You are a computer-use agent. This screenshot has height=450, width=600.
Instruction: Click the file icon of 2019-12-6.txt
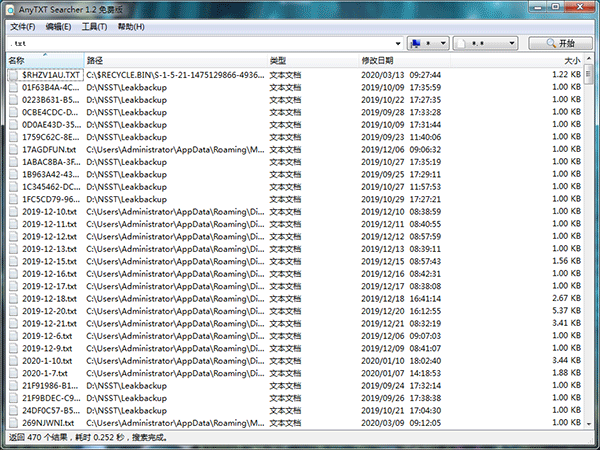[13, 336]
